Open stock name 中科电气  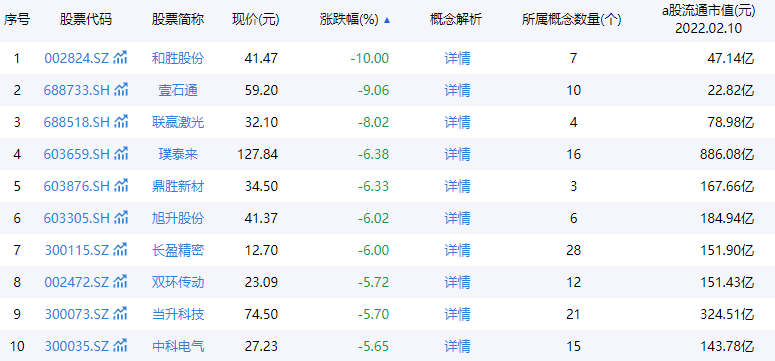pyautogui.click(x=178, y=347)
